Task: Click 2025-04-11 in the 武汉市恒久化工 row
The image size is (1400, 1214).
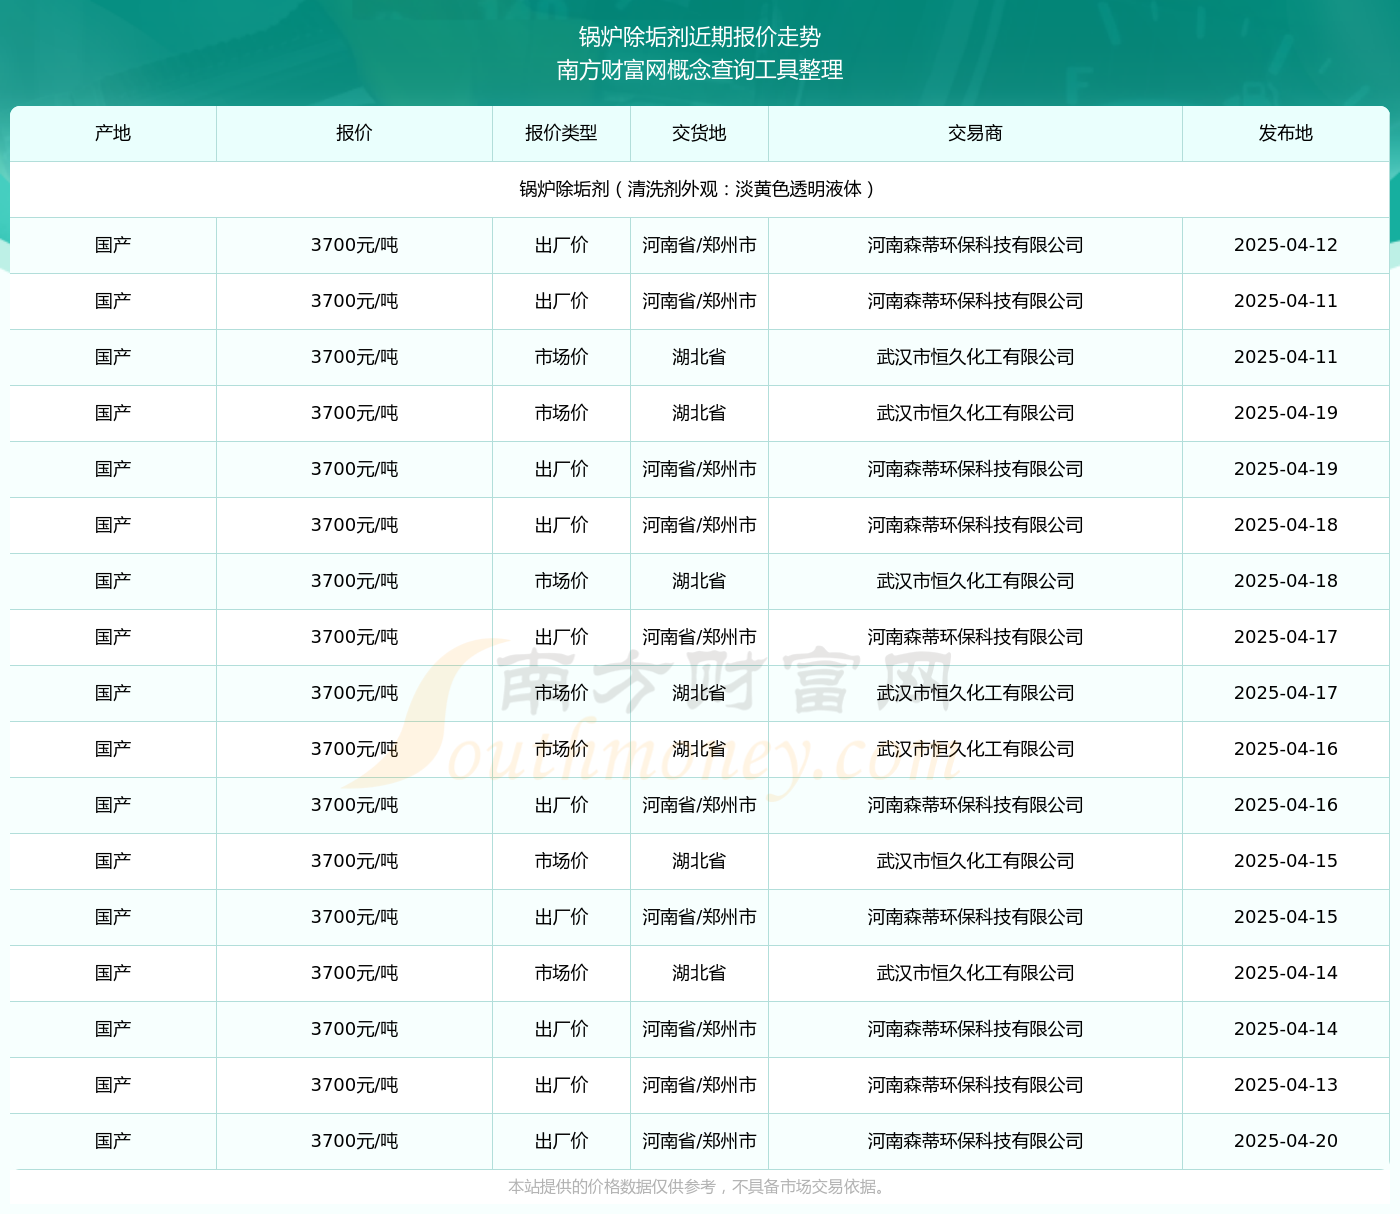Action: (1286, 357)
